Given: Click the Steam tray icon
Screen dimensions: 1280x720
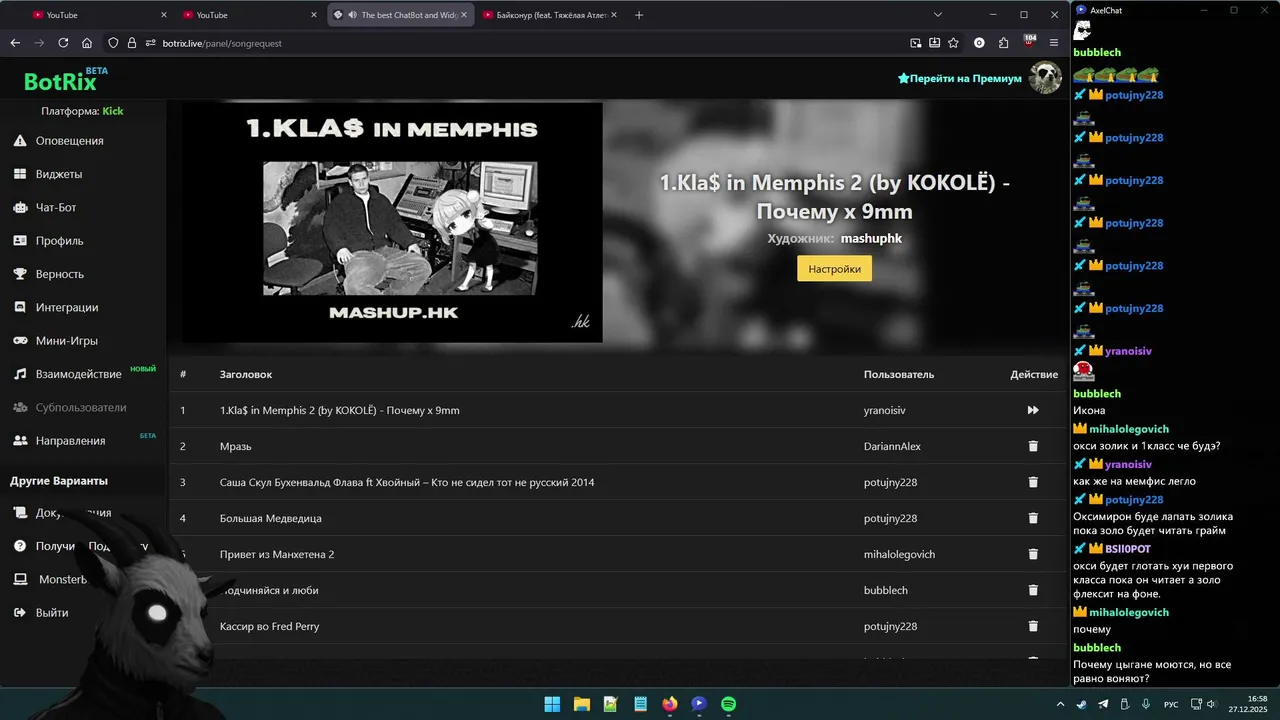Looking at the screenshot, I should point(1082,704).
